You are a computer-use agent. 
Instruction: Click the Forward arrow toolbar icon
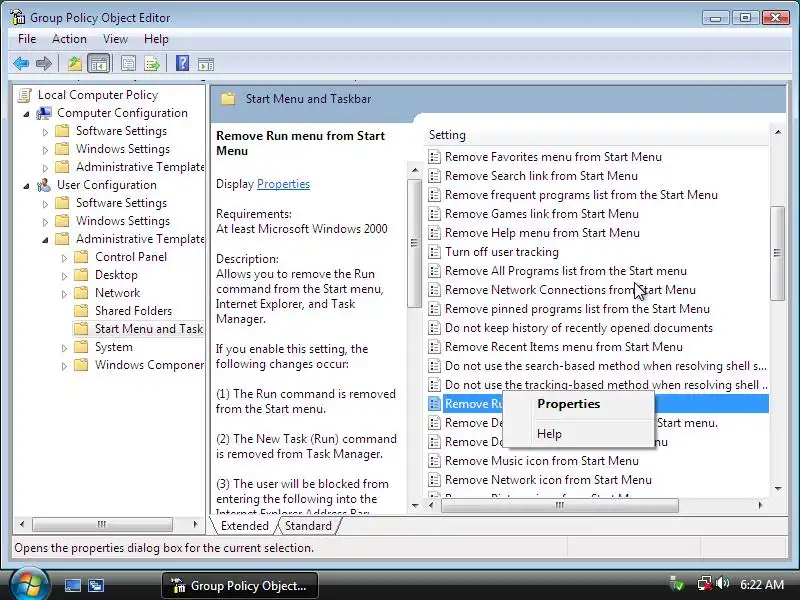point(44,64)
